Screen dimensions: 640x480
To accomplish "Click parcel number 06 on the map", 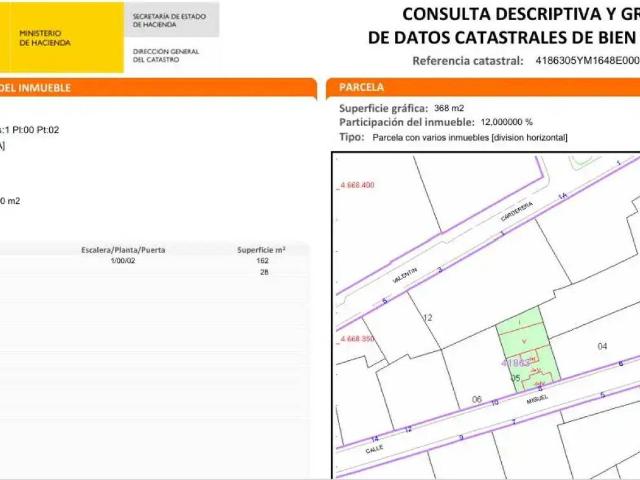I will [x=477, y=399].
